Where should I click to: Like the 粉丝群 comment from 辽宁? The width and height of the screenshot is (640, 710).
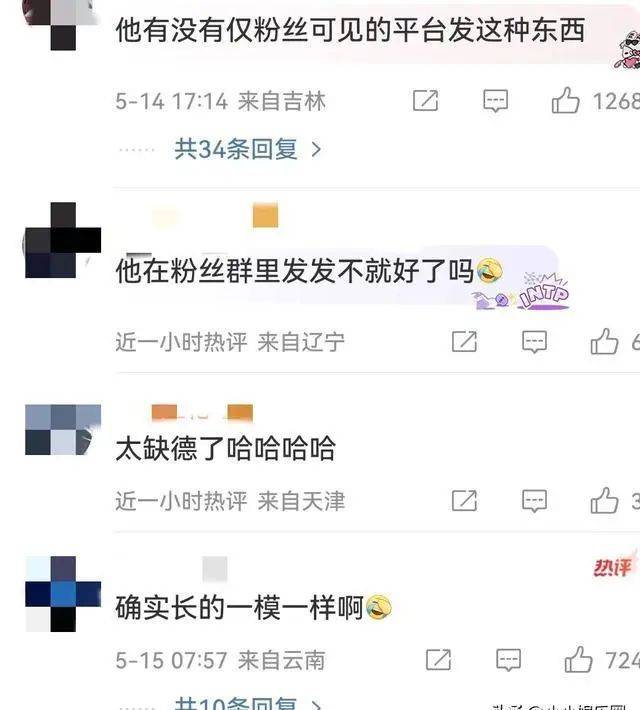click(604, 341)
